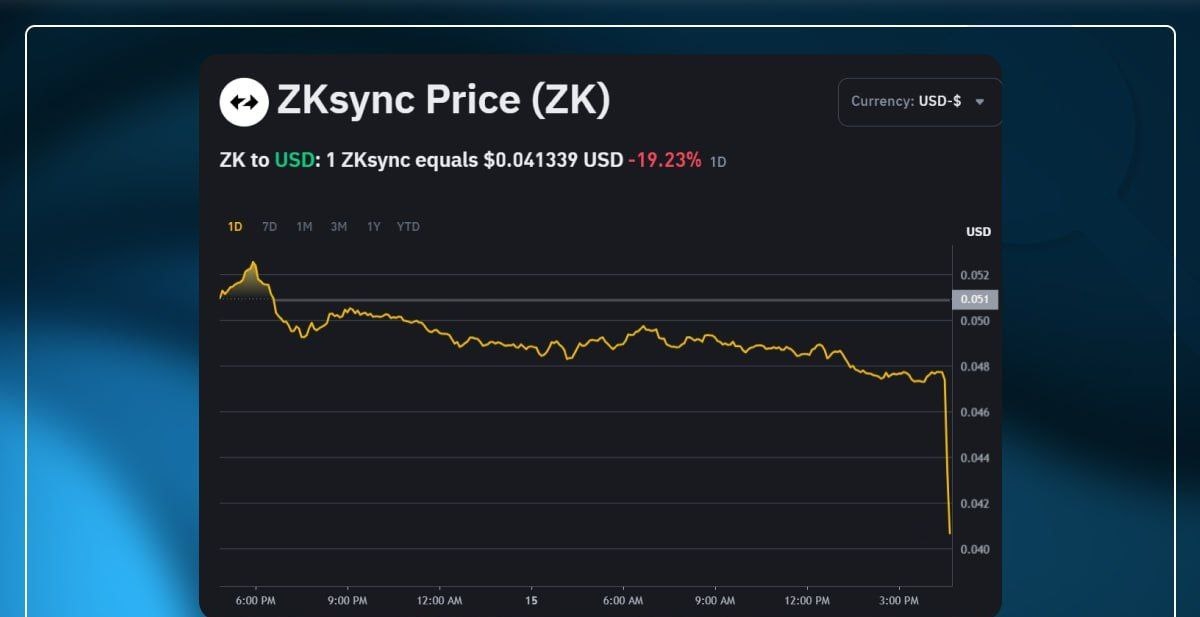Click the 15 date axis label

click(x=531, y=601)
